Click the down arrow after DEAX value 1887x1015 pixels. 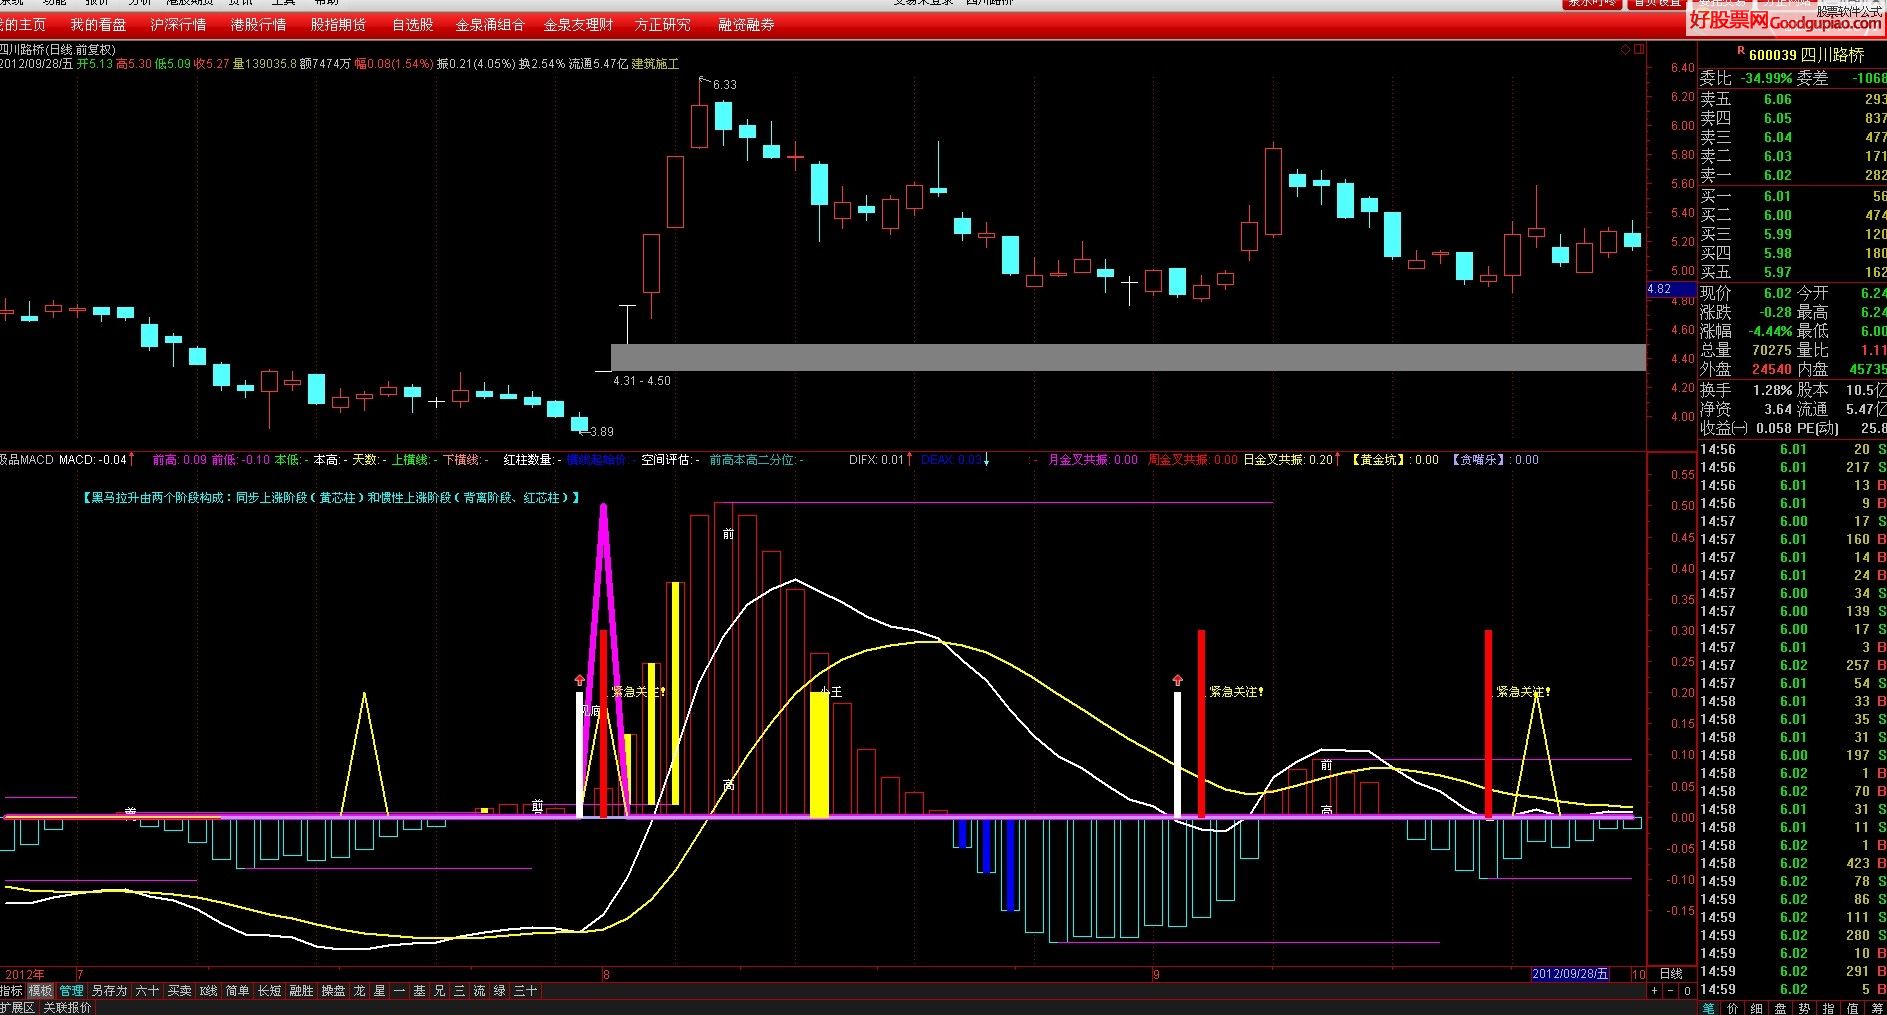(987, 460)
